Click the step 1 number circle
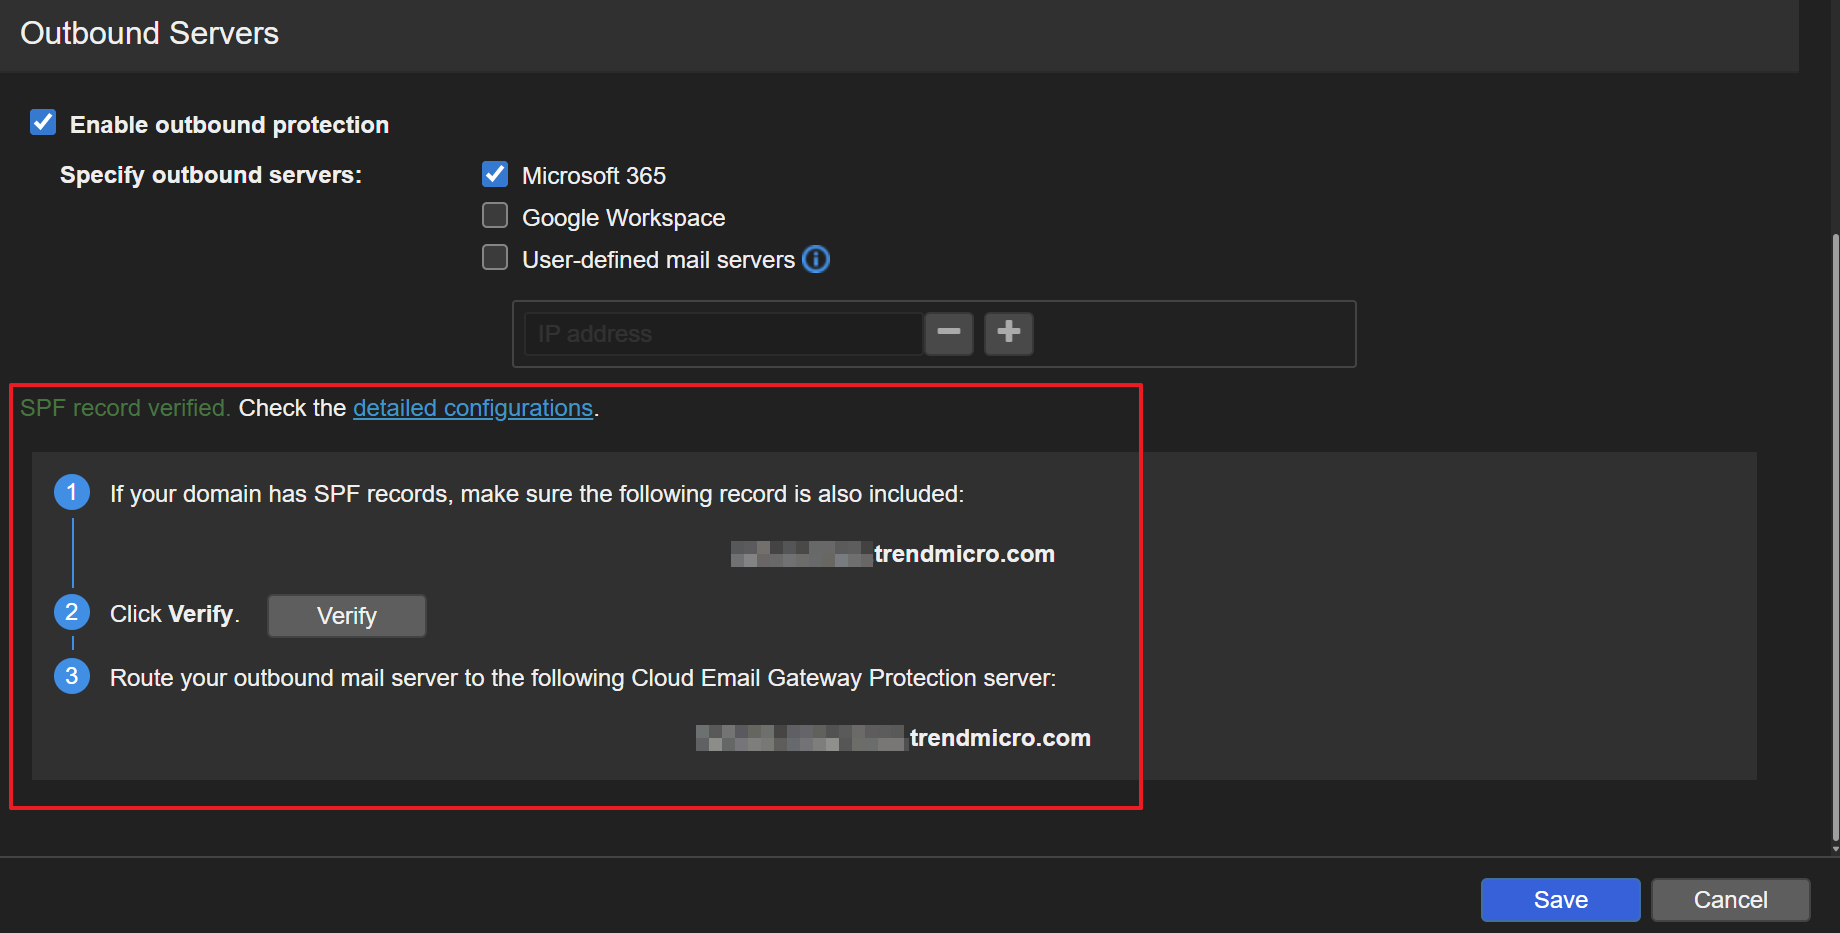This screenshot has height=933, width=1840. (72, 492)
